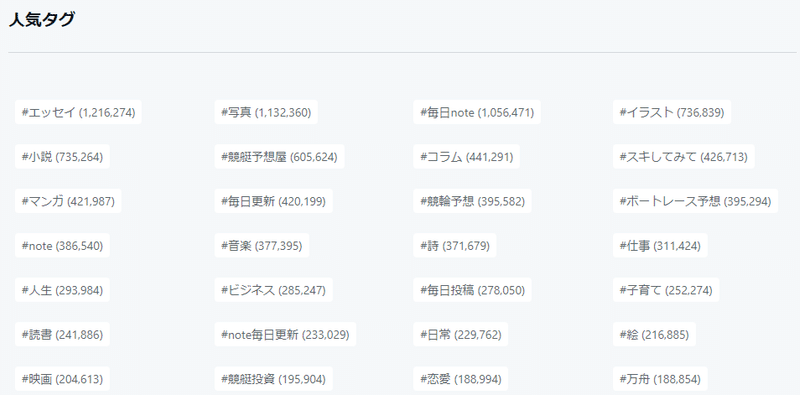The image size is (800, 395).
Task: Open the #note tag with 386,540
Action: pos(62,245)
